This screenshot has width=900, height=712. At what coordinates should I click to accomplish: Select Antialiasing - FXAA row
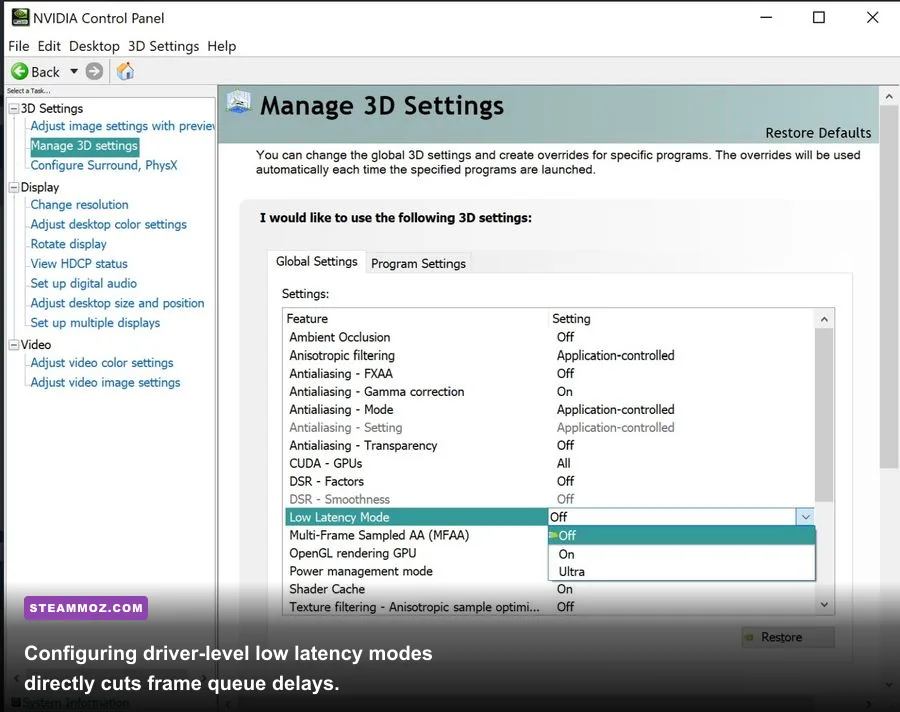point(549,373)
